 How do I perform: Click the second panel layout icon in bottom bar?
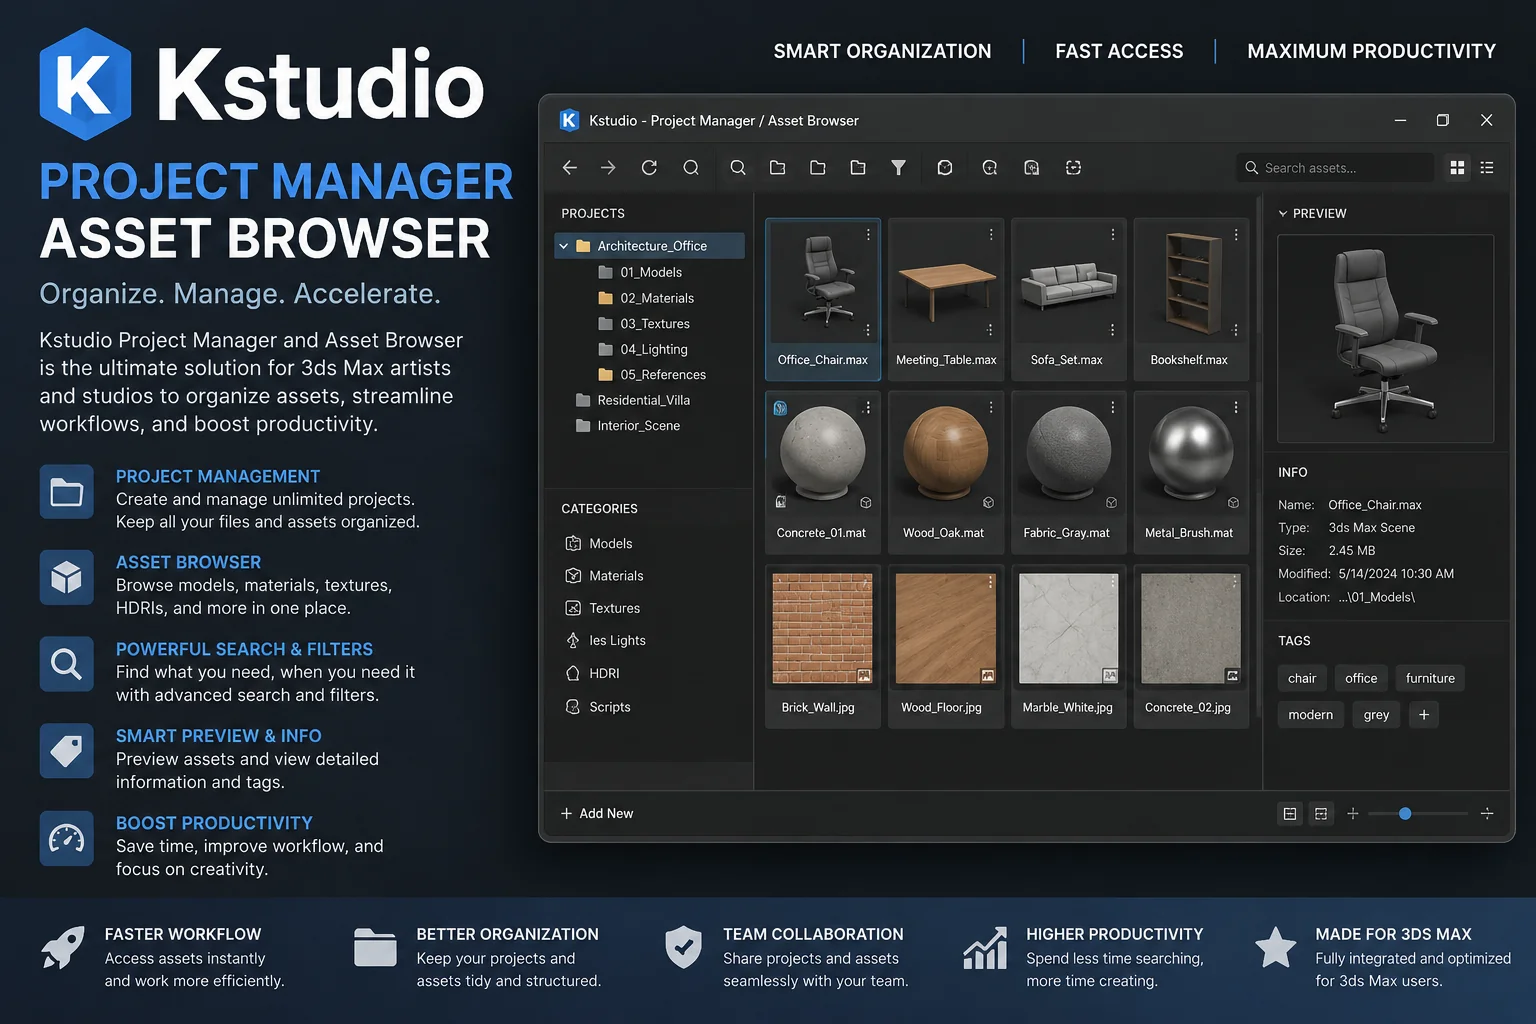tap(1321, 814)
